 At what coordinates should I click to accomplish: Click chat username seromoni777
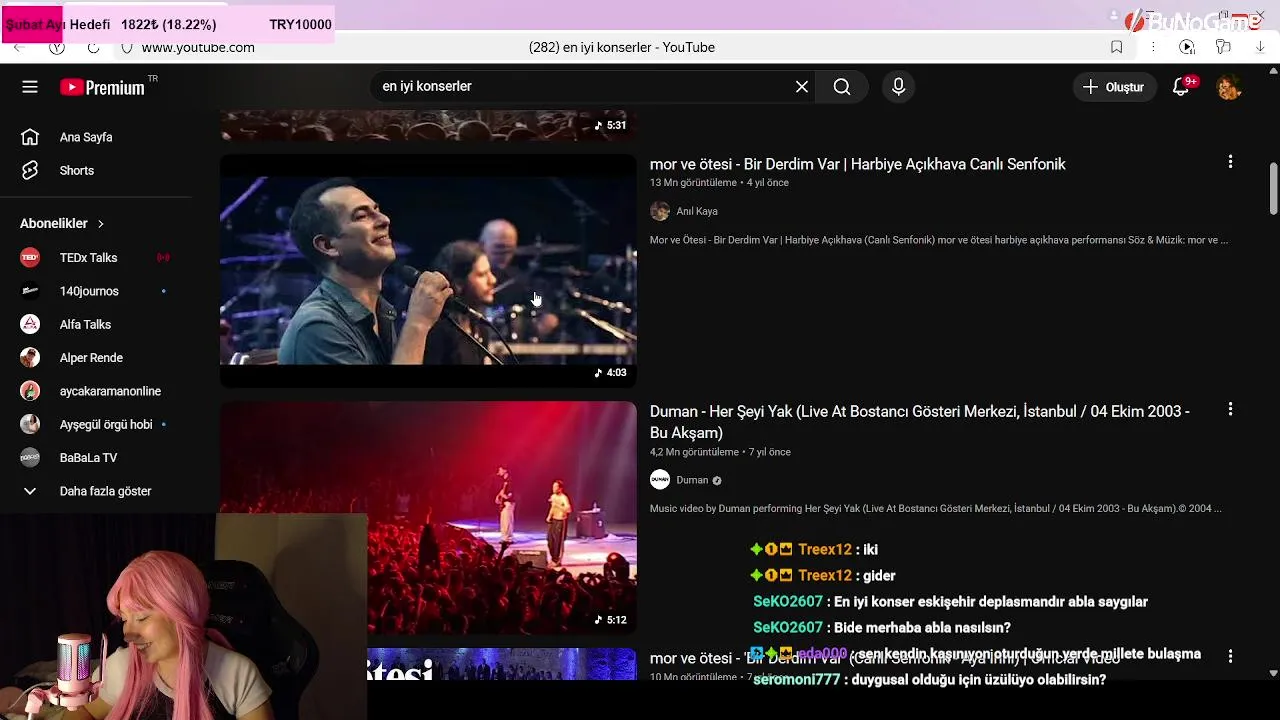(x=797, y=680)
